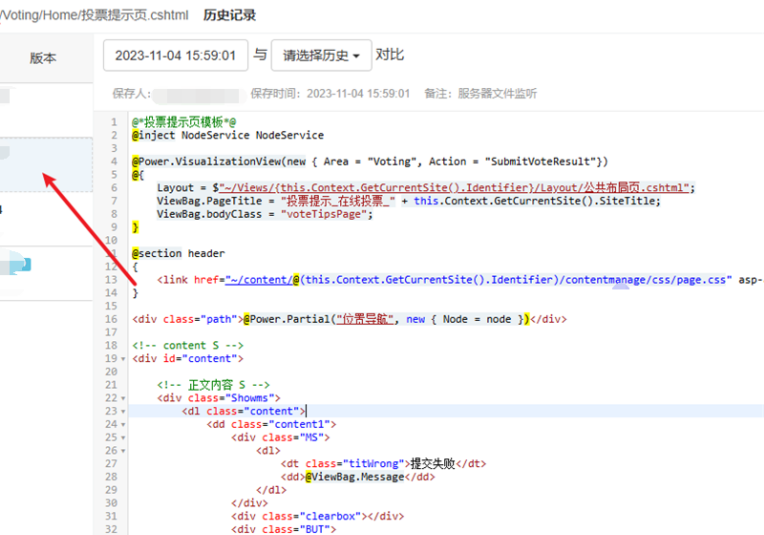The image size is (764, 535).
Task: Collapse the div id="content" fold arrow on line 19
Action: pos(123,358)
